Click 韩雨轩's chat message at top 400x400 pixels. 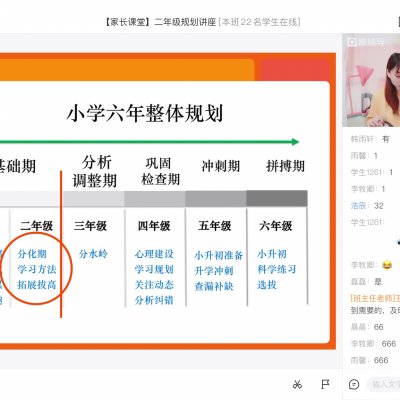[x=370, y=139]
